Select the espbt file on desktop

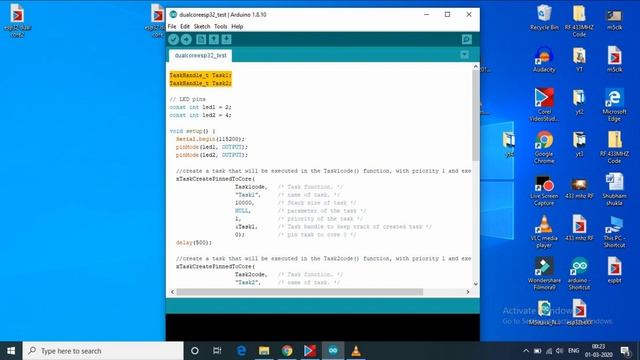[x=614, y=270]
